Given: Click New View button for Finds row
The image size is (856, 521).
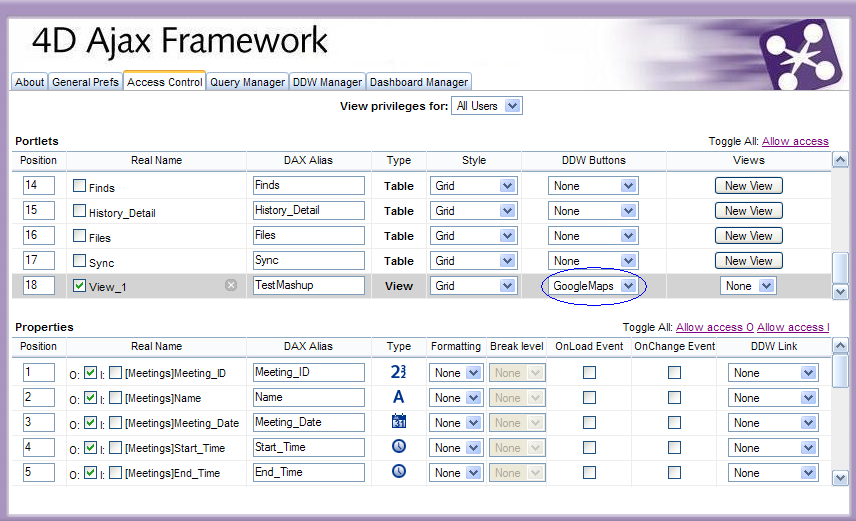Looking at the screenshot, I should [748, 186].
